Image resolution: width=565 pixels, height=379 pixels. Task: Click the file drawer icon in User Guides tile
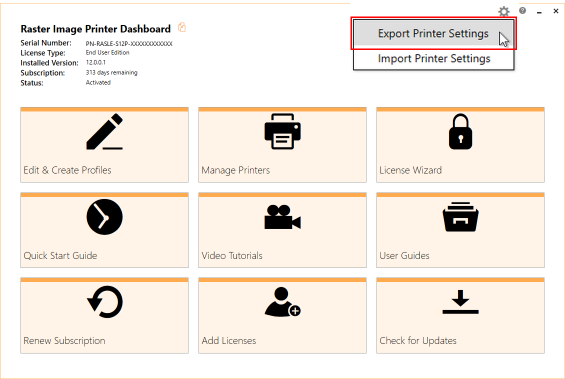(x=461, y=217)
